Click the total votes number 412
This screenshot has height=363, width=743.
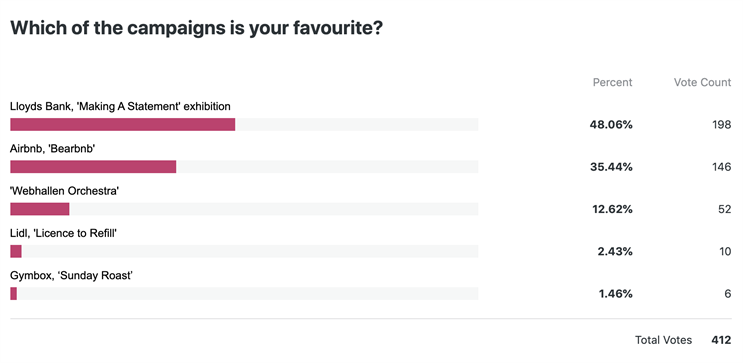721,340
